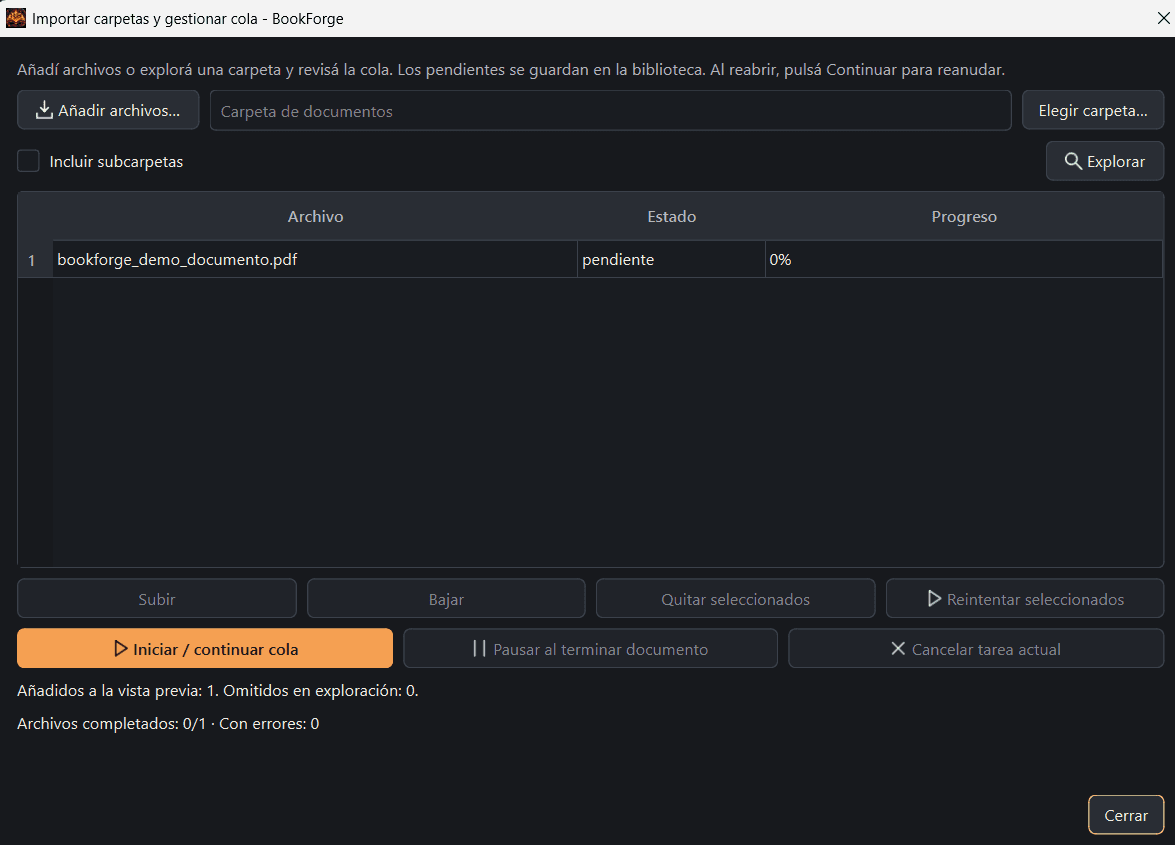Click the Estado column header
Viewport: 1175px width, 845px height.
671,216
